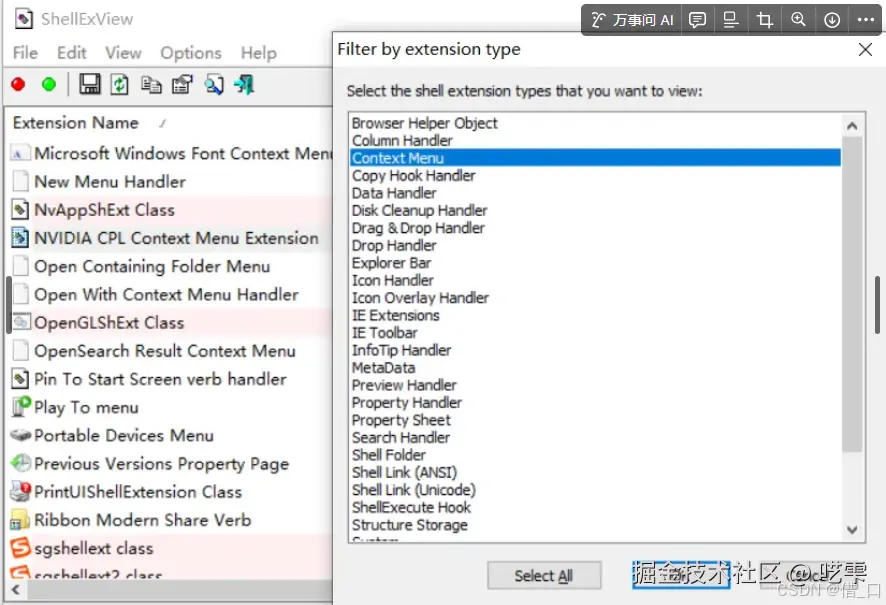The width and height of the screenshot is (886, 605).
Task: Close the Filter by extension type dialog
Action: (865, 50)
